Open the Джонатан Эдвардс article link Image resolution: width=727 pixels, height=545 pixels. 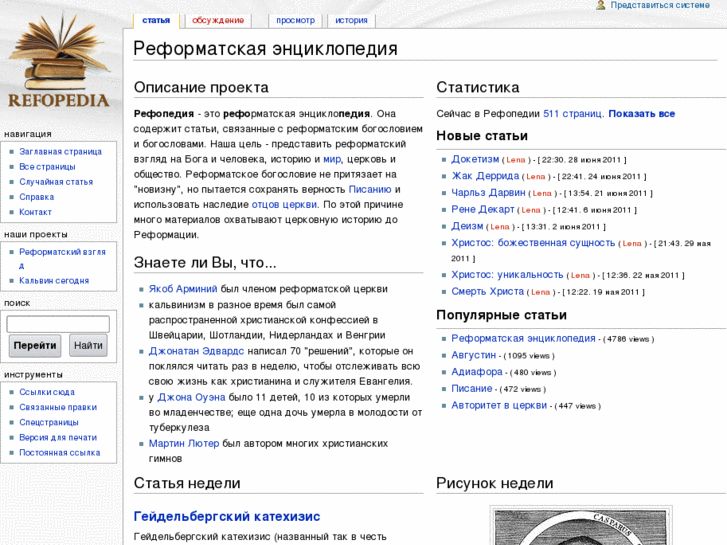pyautogui.click(x=196, y=351)
